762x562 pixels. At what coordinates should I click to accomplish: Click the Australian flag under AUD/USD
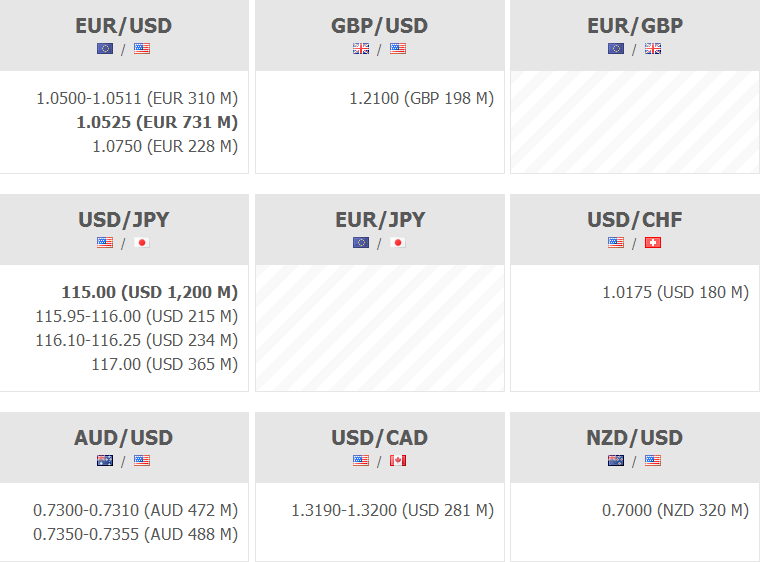click(105, 460)
